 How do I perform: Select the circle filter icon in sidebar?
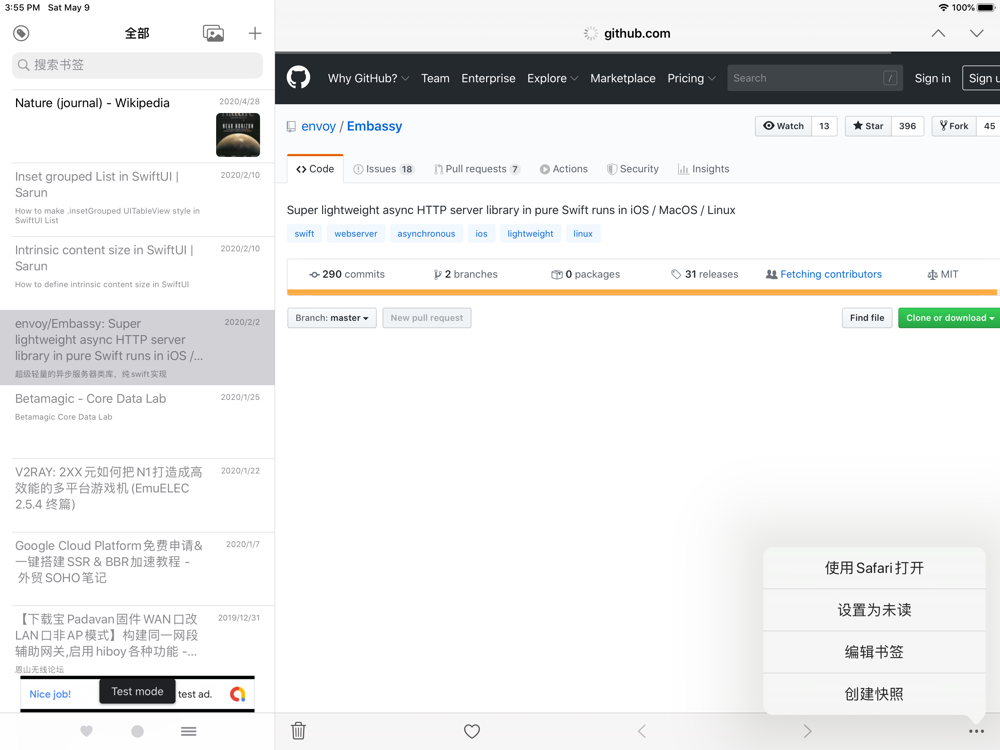coord(137,731)
